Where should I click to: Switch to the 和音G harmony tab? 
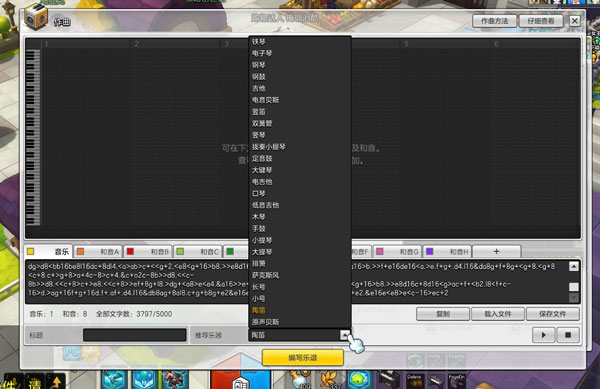click(397, 251)
